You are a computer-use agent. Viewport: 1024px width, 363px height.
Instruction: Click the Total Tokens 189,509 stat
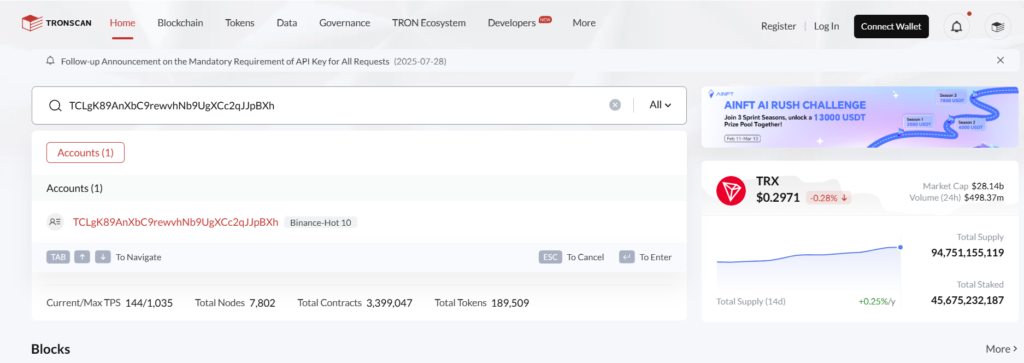(x=482, y=303)
